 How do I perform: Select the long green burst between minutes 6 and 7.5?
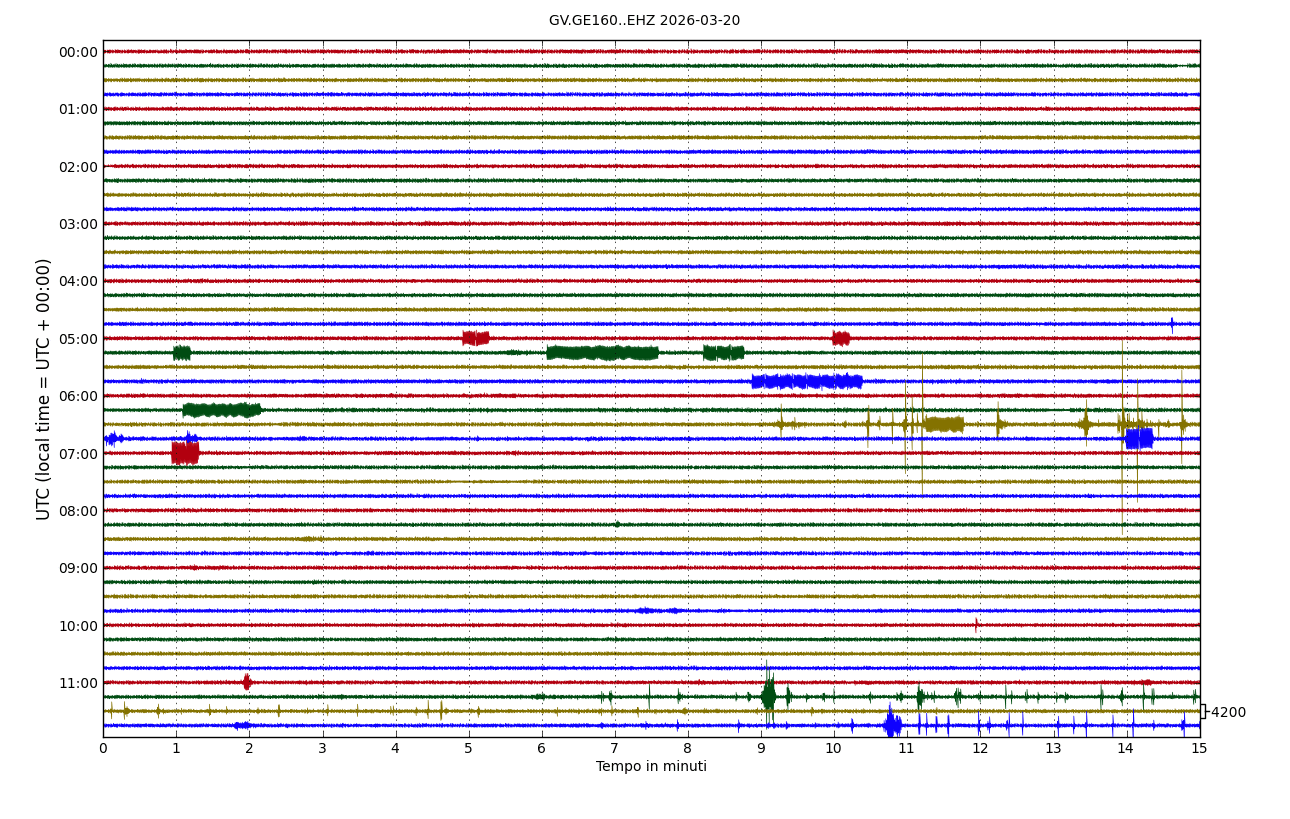(x=602, y=353)
